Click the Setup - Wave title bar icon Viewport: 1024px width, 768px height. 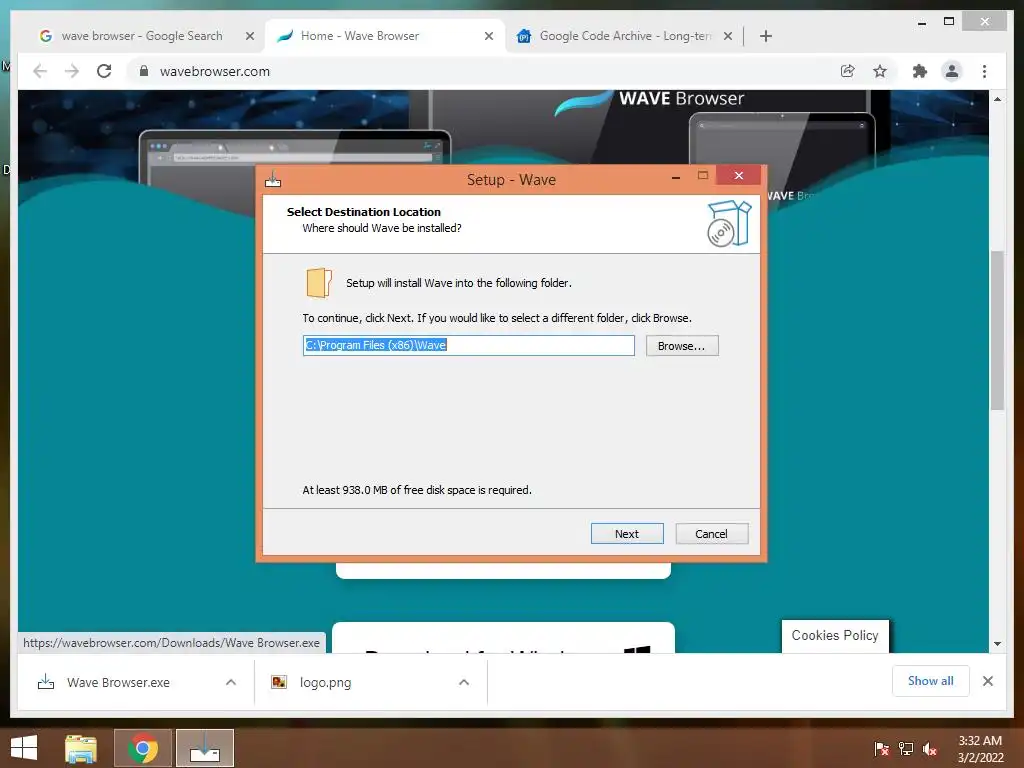[x=273, y=179]
